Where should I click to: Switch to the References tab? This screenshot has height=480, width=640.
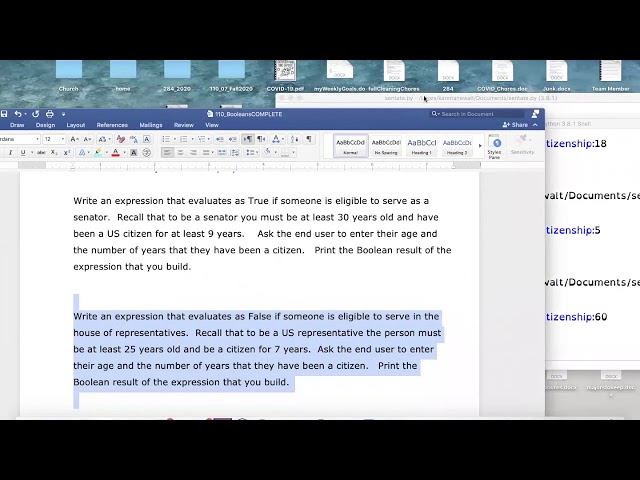click(x=112, y=125)
